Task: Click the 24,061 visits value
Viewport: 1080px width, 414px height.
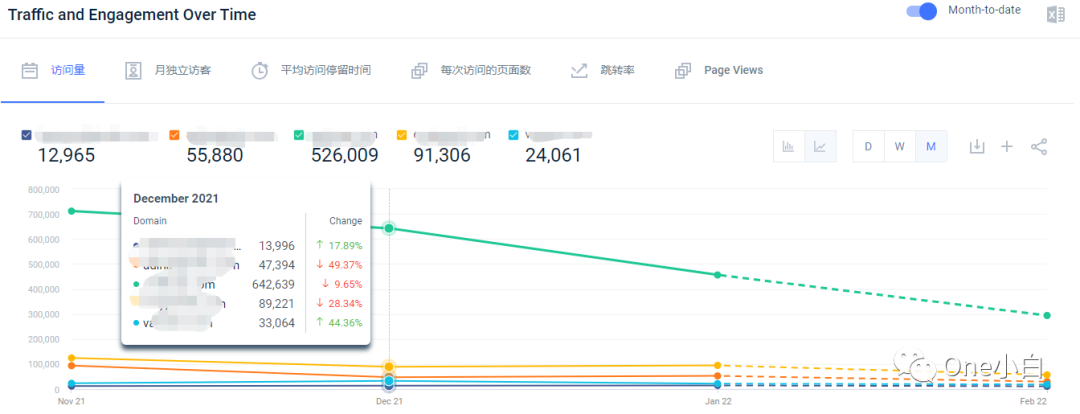Action: tap(553, 155)
